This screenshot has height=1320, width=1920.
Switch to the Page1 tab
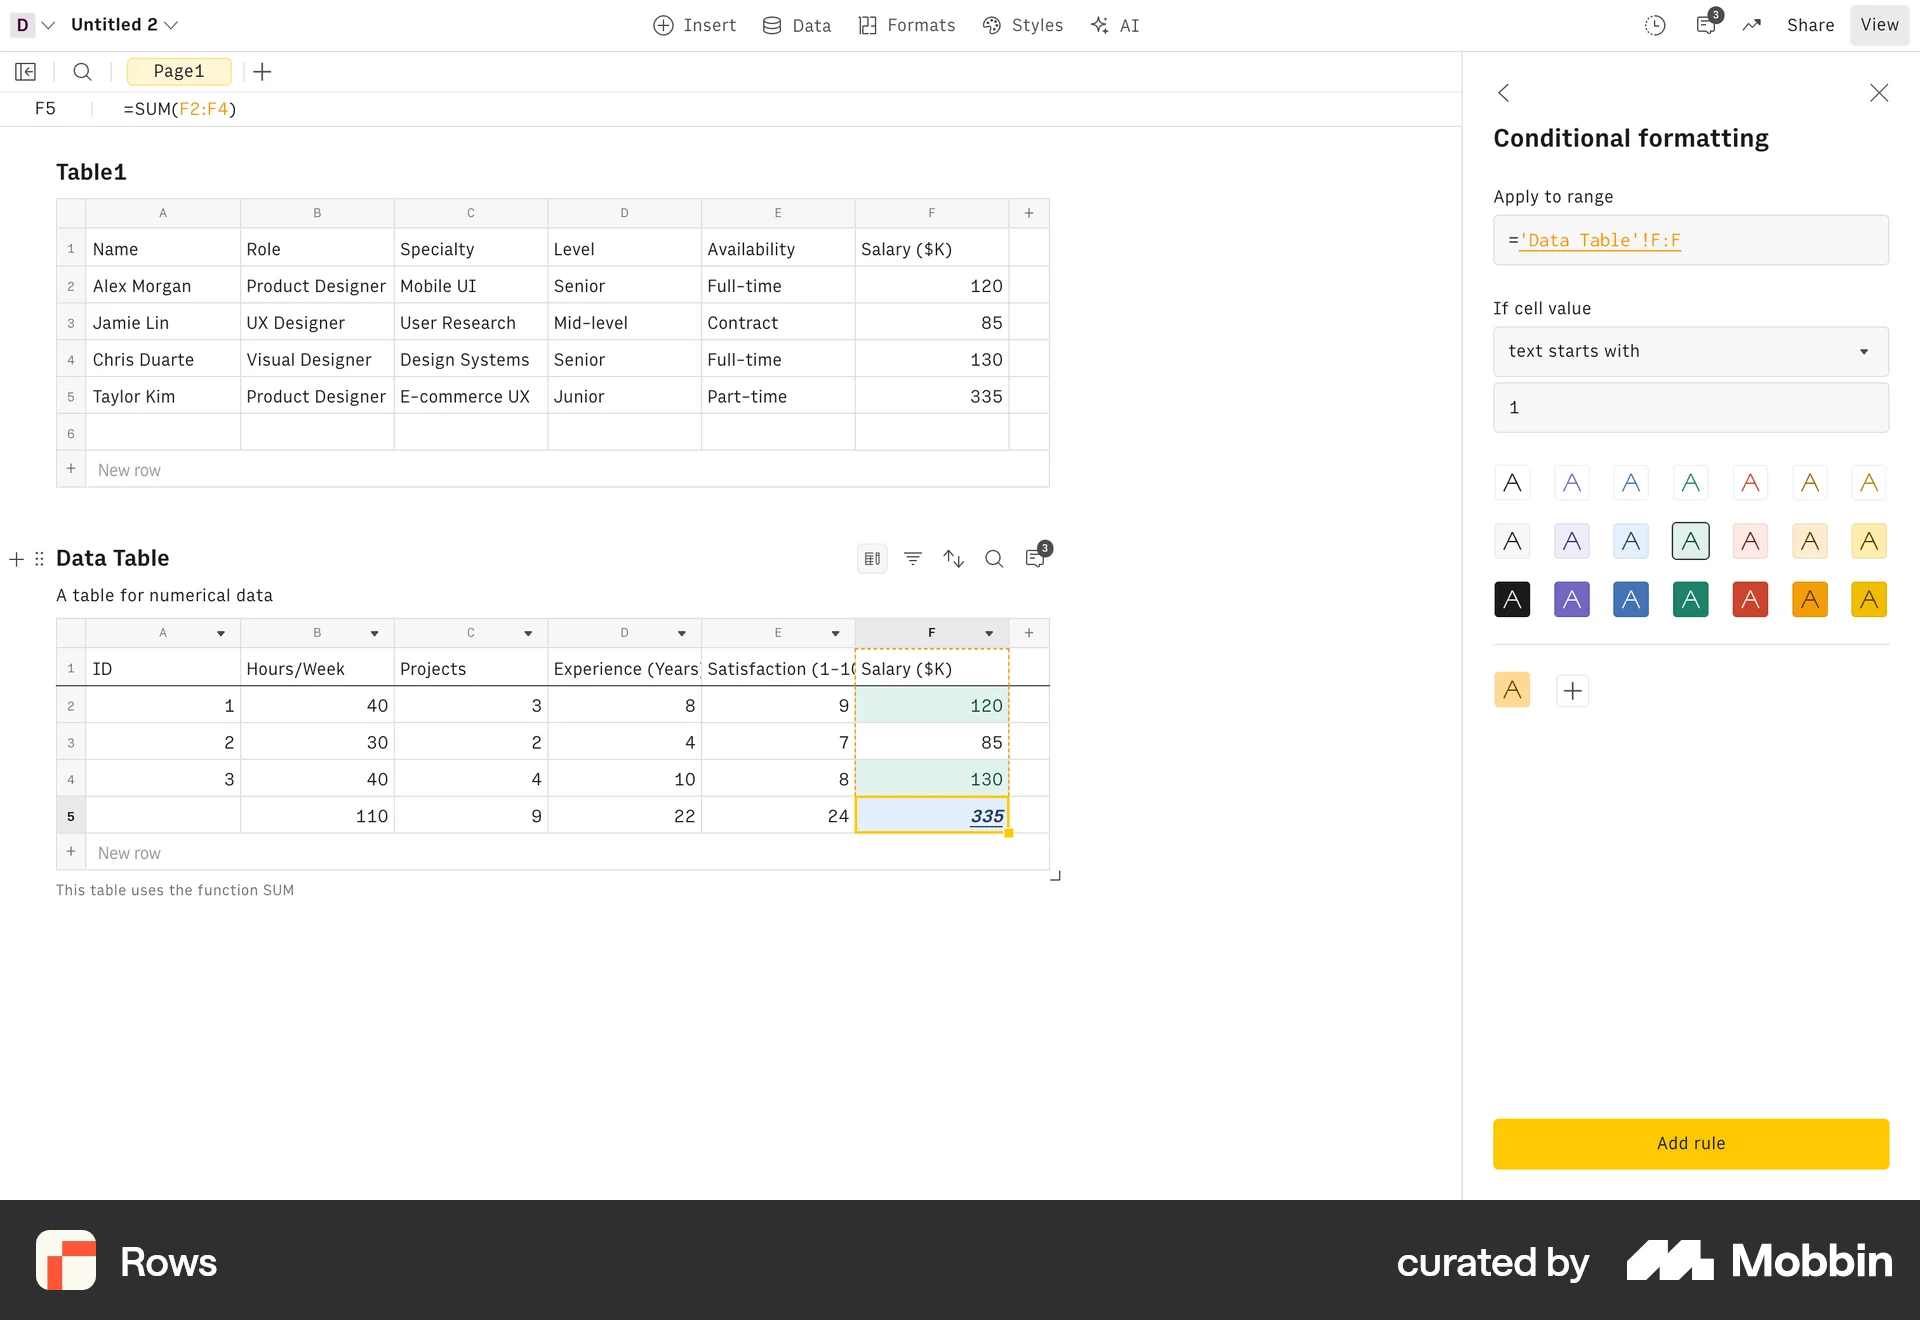[179, 71]
